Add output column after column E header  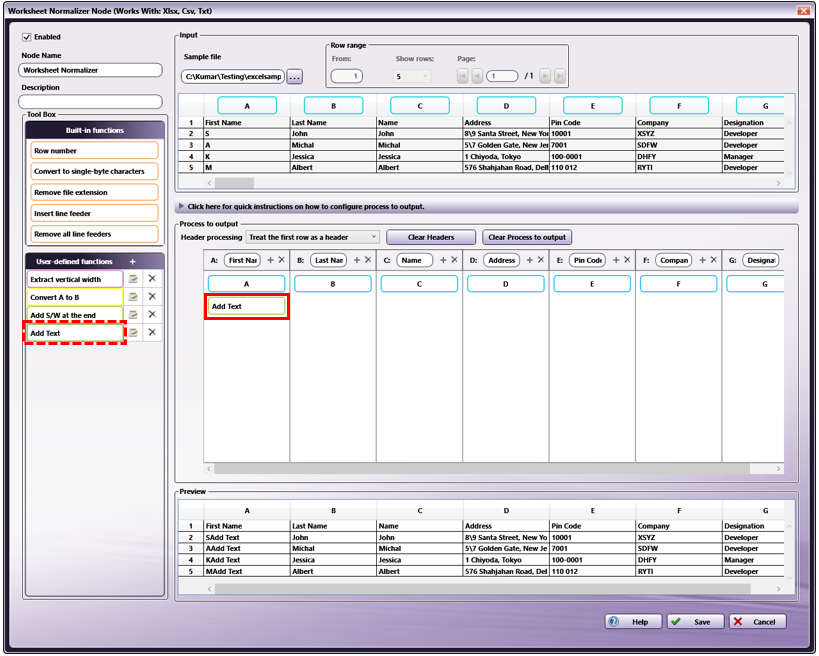tap(616, 260)
